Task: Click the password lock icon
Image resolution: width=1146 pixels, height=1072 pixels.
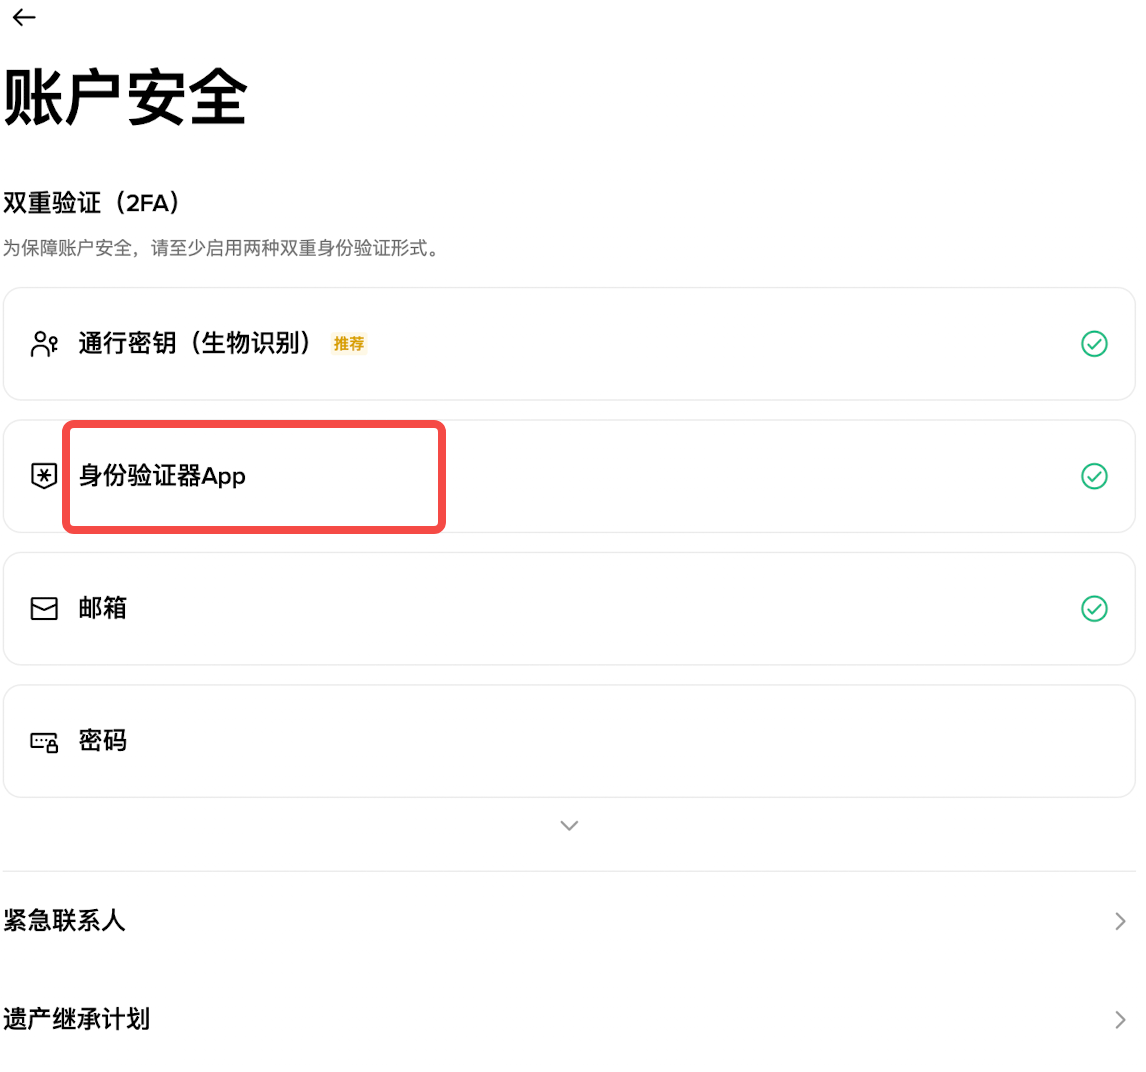Action: pyautogui.click(x=44, y=741)
